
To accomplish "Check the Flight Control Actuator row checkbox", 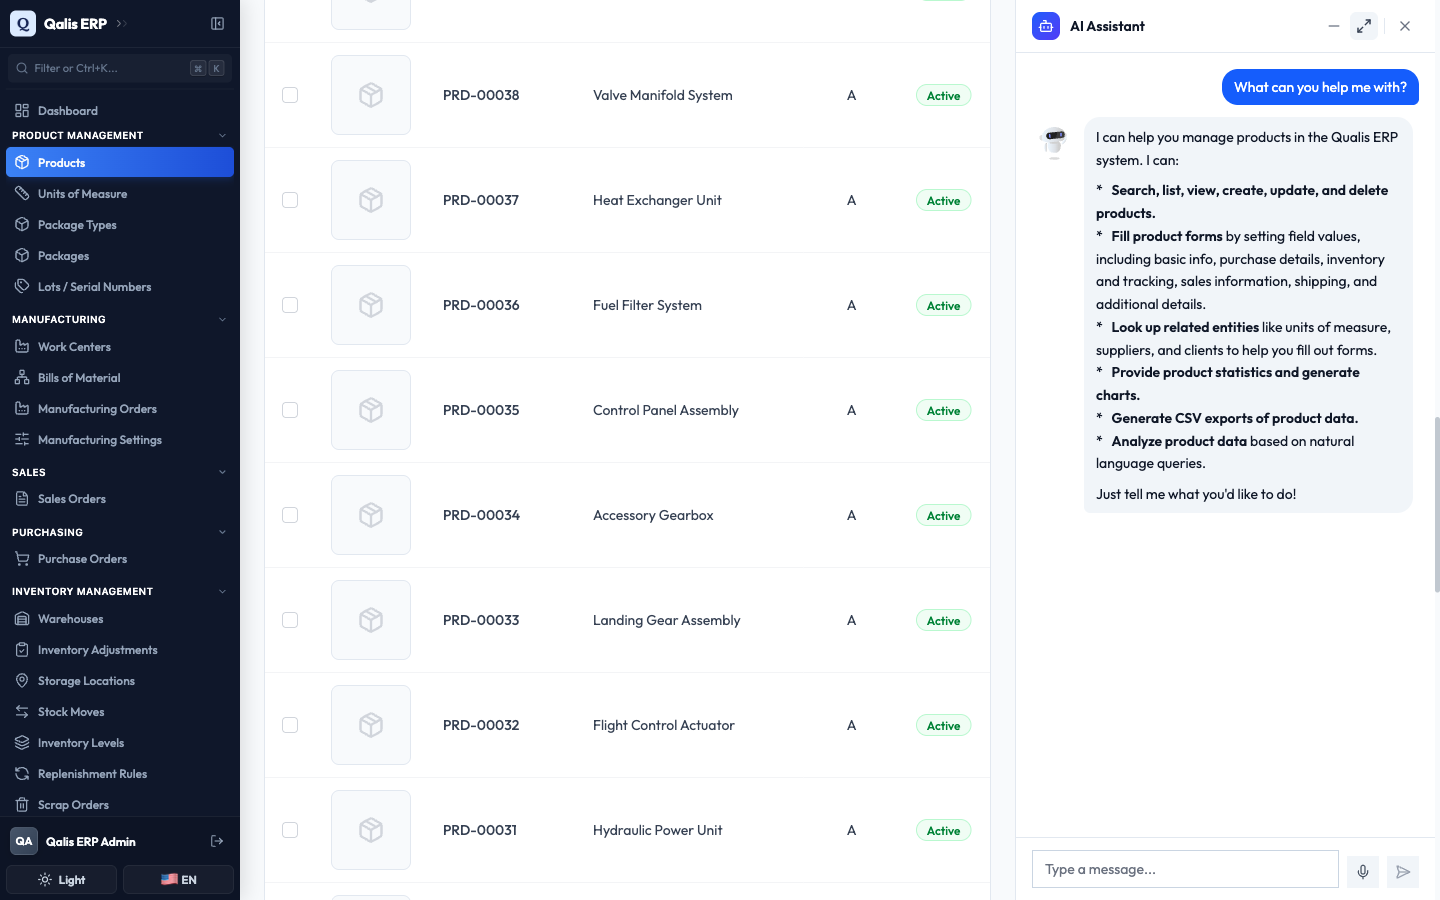I will click(290, 725).
